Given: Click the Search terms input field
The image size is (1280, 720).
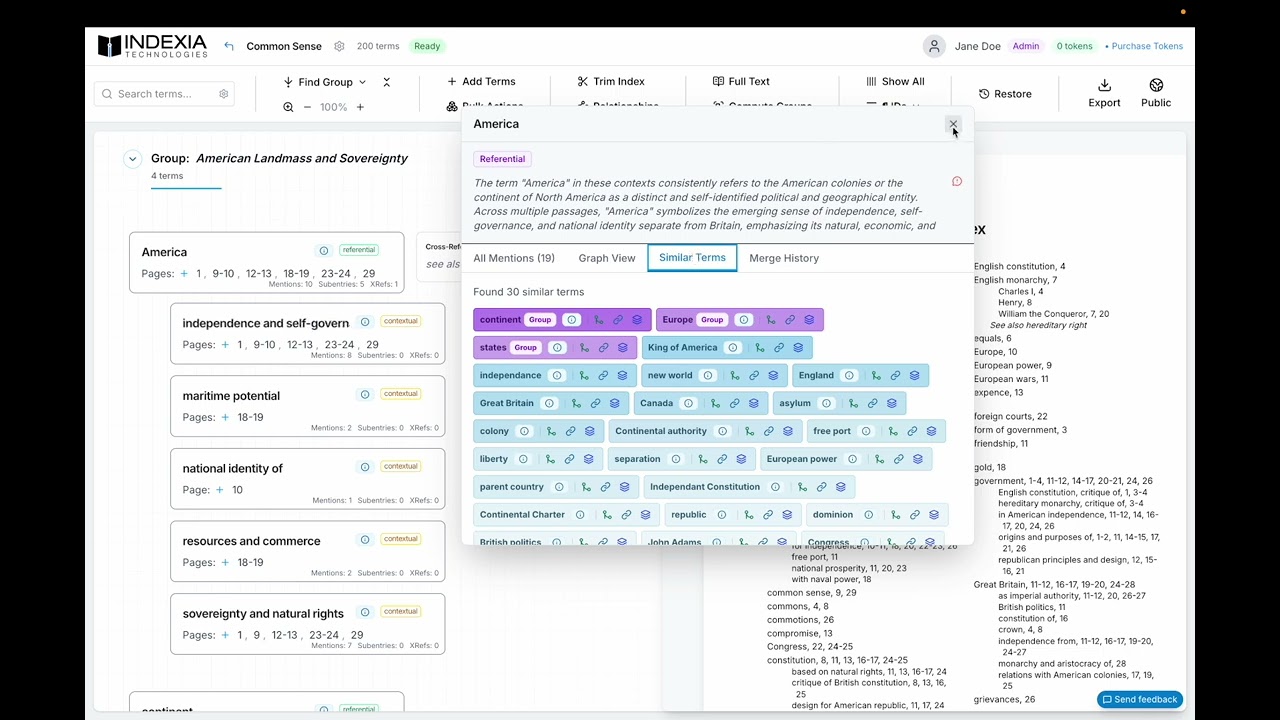Looking at the screenshot, I should [165, 94].
